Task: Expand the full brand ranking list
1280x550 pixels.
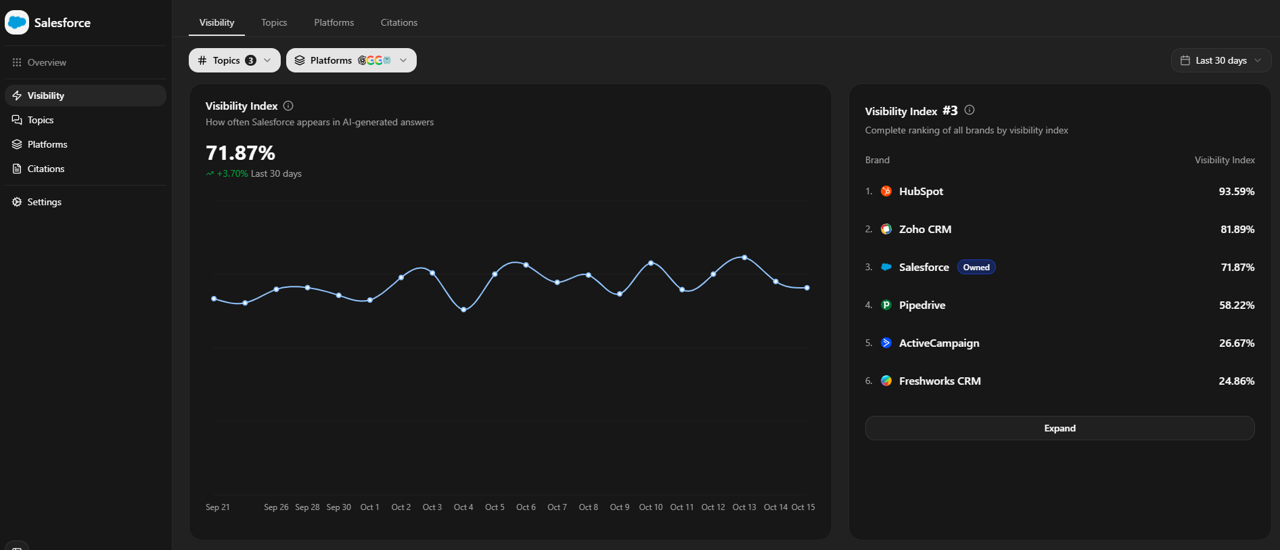Action: tap(1059, 428)
